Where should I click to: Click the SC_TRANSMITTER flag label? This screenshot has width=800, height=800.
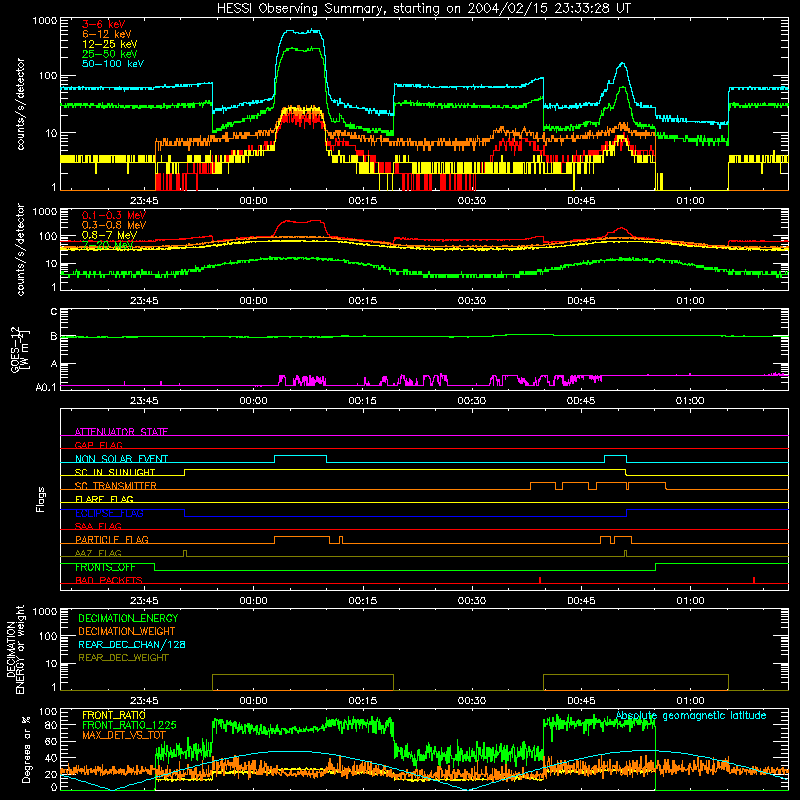(x=116, y=486)
